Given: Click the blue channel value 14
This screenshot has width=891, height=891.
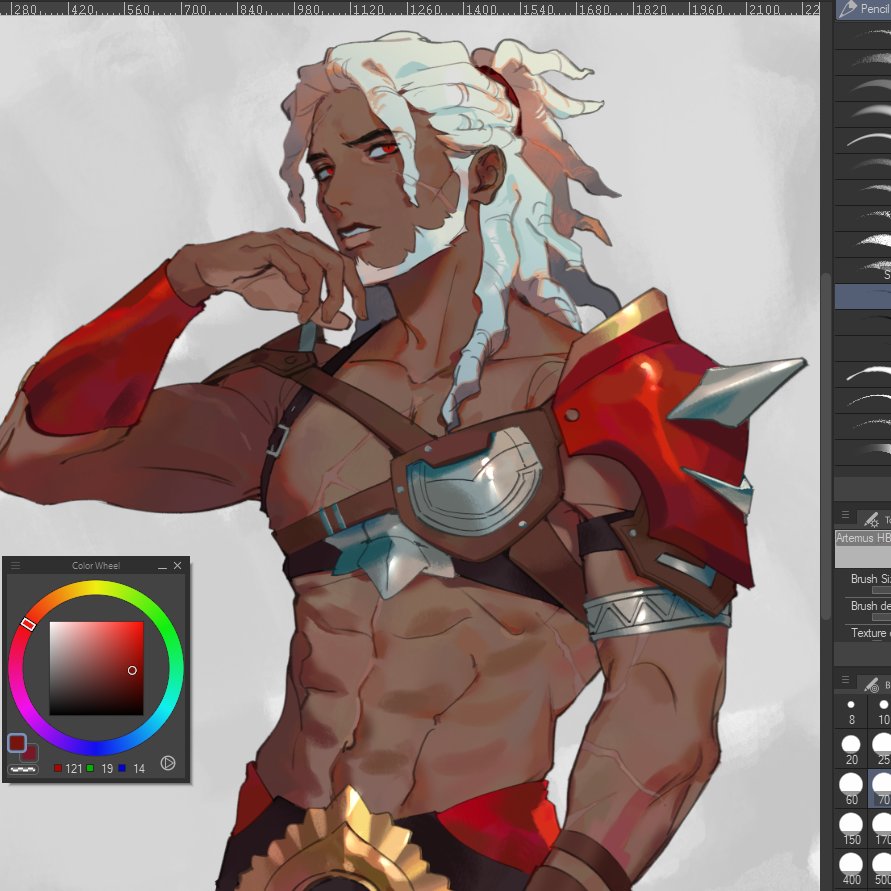Looking at the screenshot, I should (139, 769).
